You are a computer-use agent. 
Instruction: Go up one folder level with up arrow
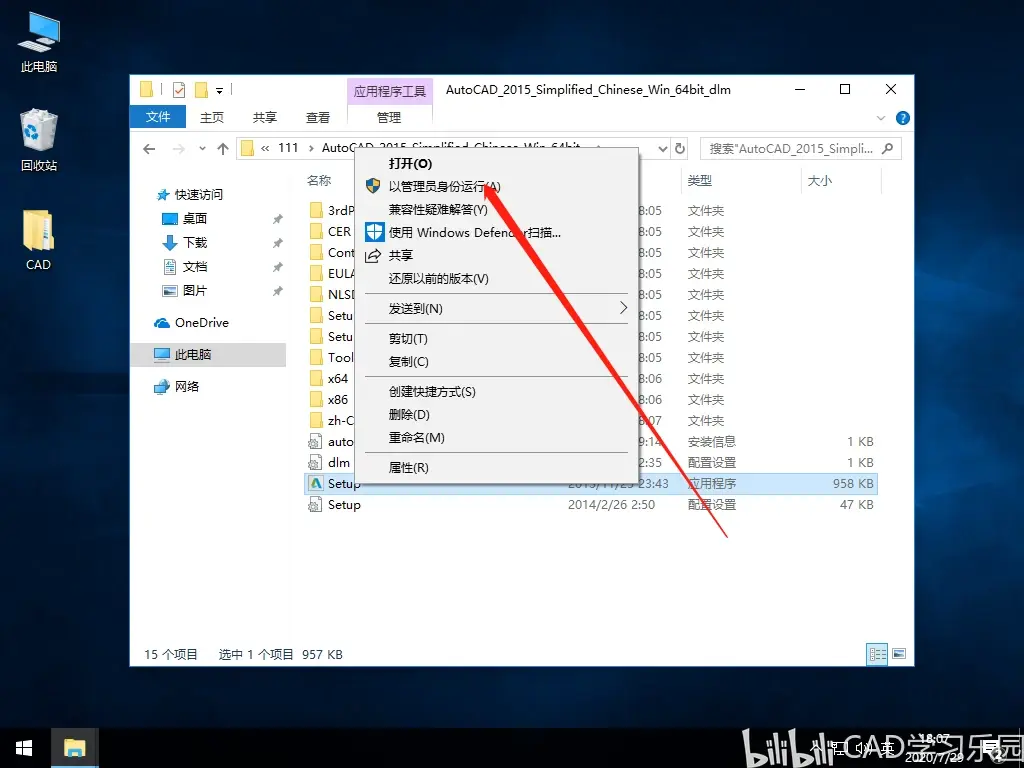click(223, 149)
